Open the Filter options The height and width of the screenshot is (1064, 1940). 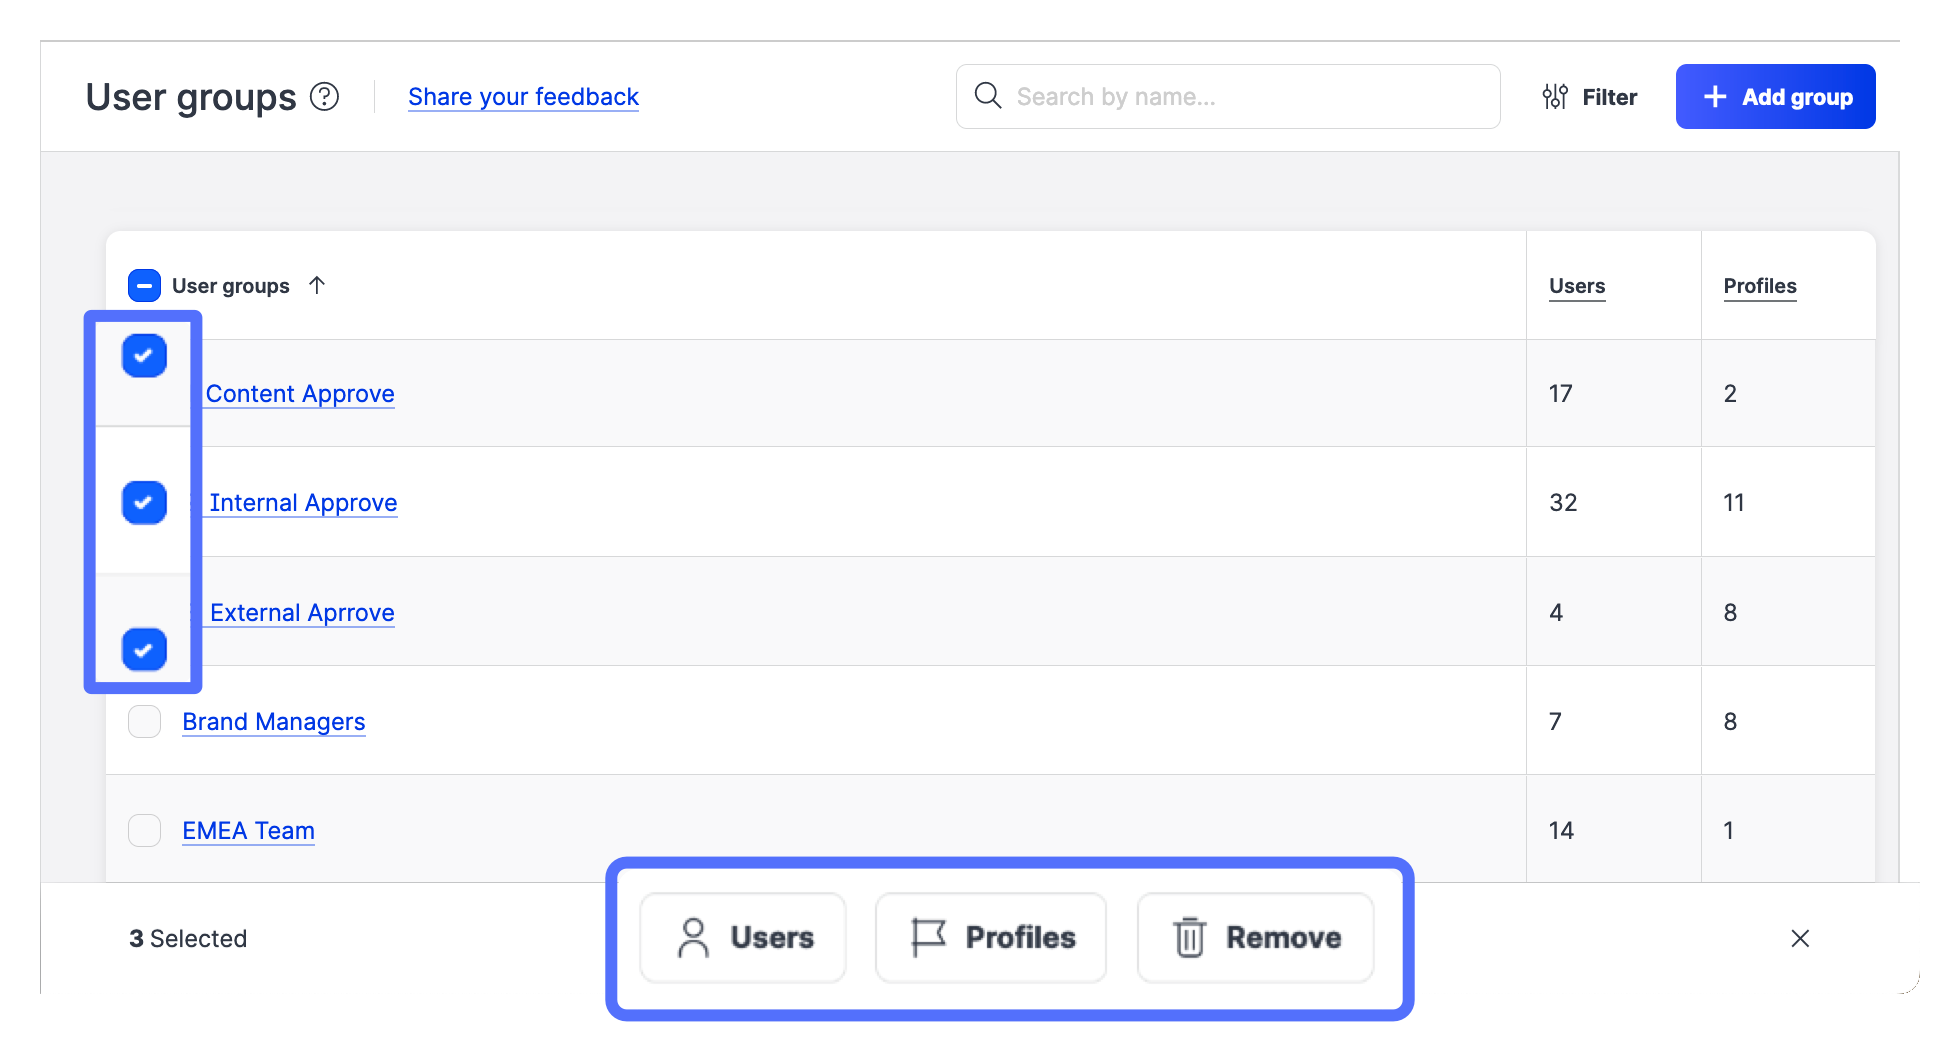pyautogui.click(x=1590, y=97)
